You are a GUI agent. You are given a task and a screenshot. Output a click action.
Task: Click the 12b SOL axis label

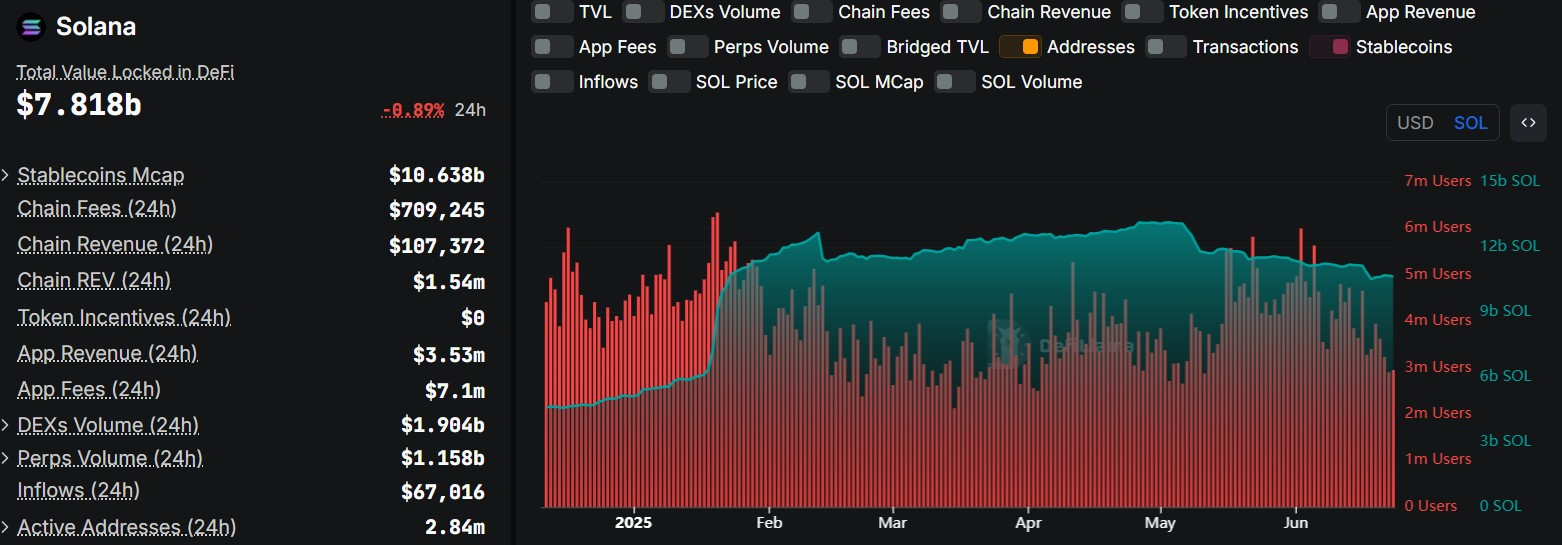pos(1510,246)
